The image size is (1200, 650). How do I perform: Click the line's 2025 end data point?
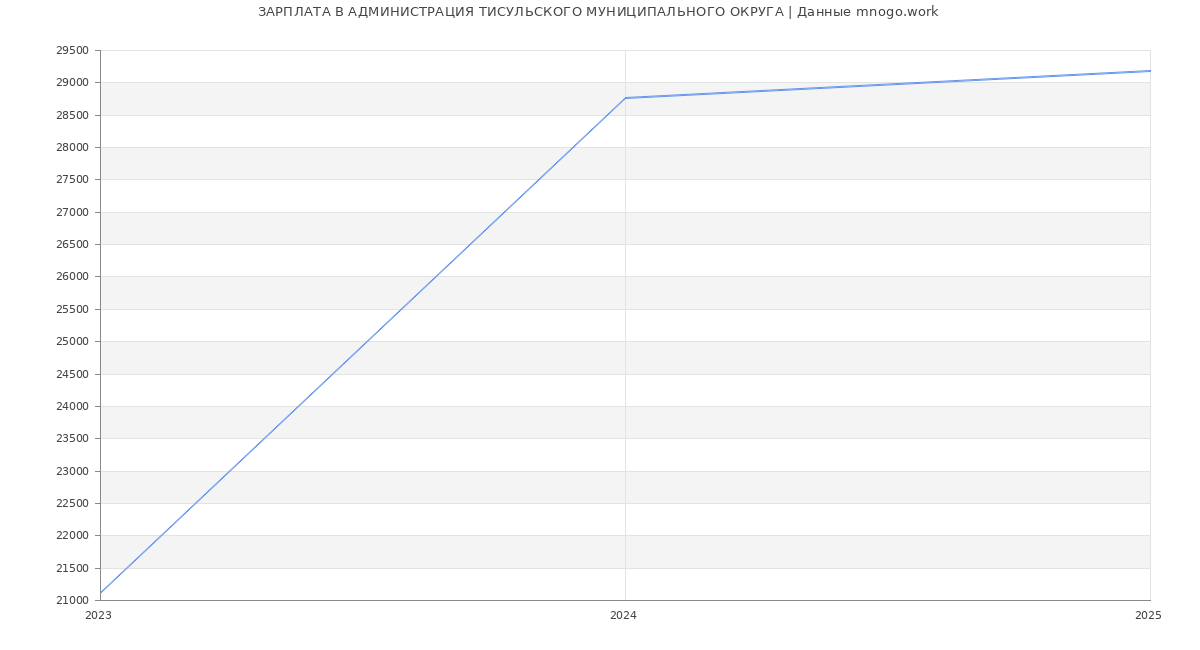pos(1150,71)
